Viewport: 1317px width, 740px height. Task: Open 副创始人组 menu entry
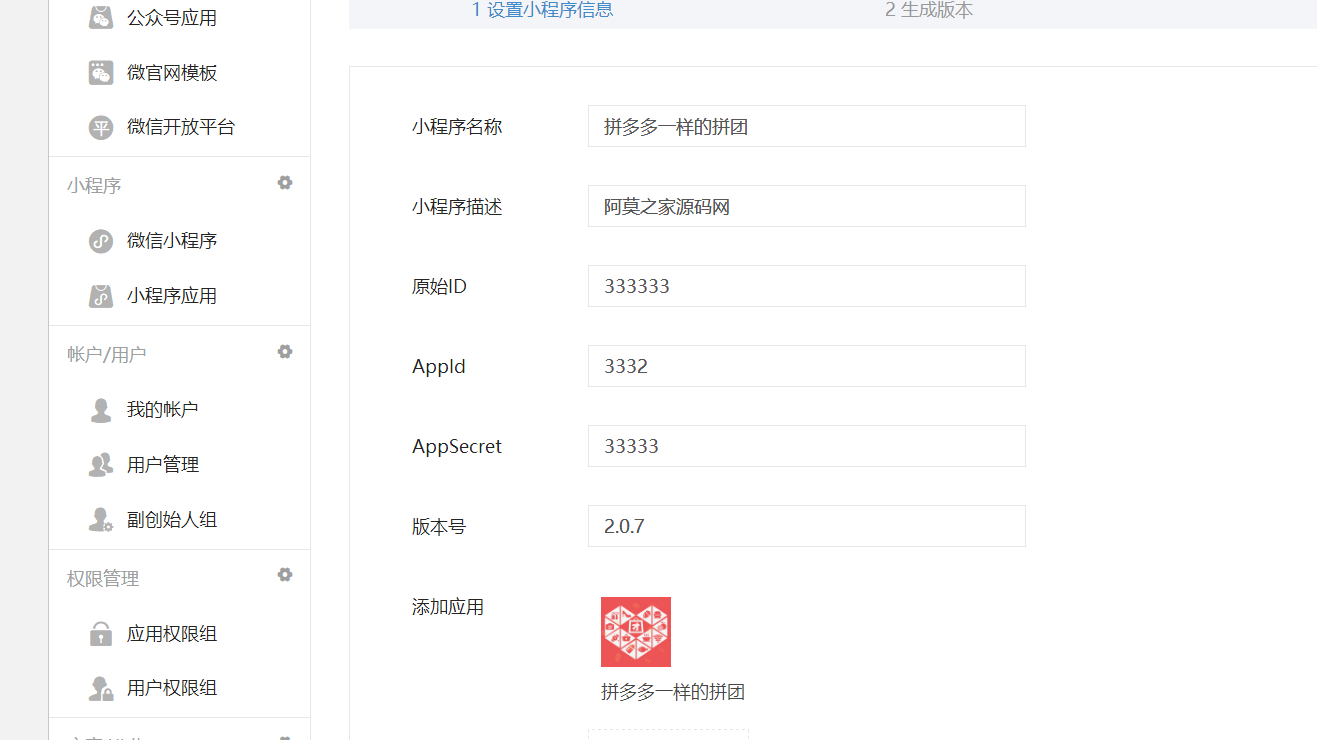(x=172, y=520)
